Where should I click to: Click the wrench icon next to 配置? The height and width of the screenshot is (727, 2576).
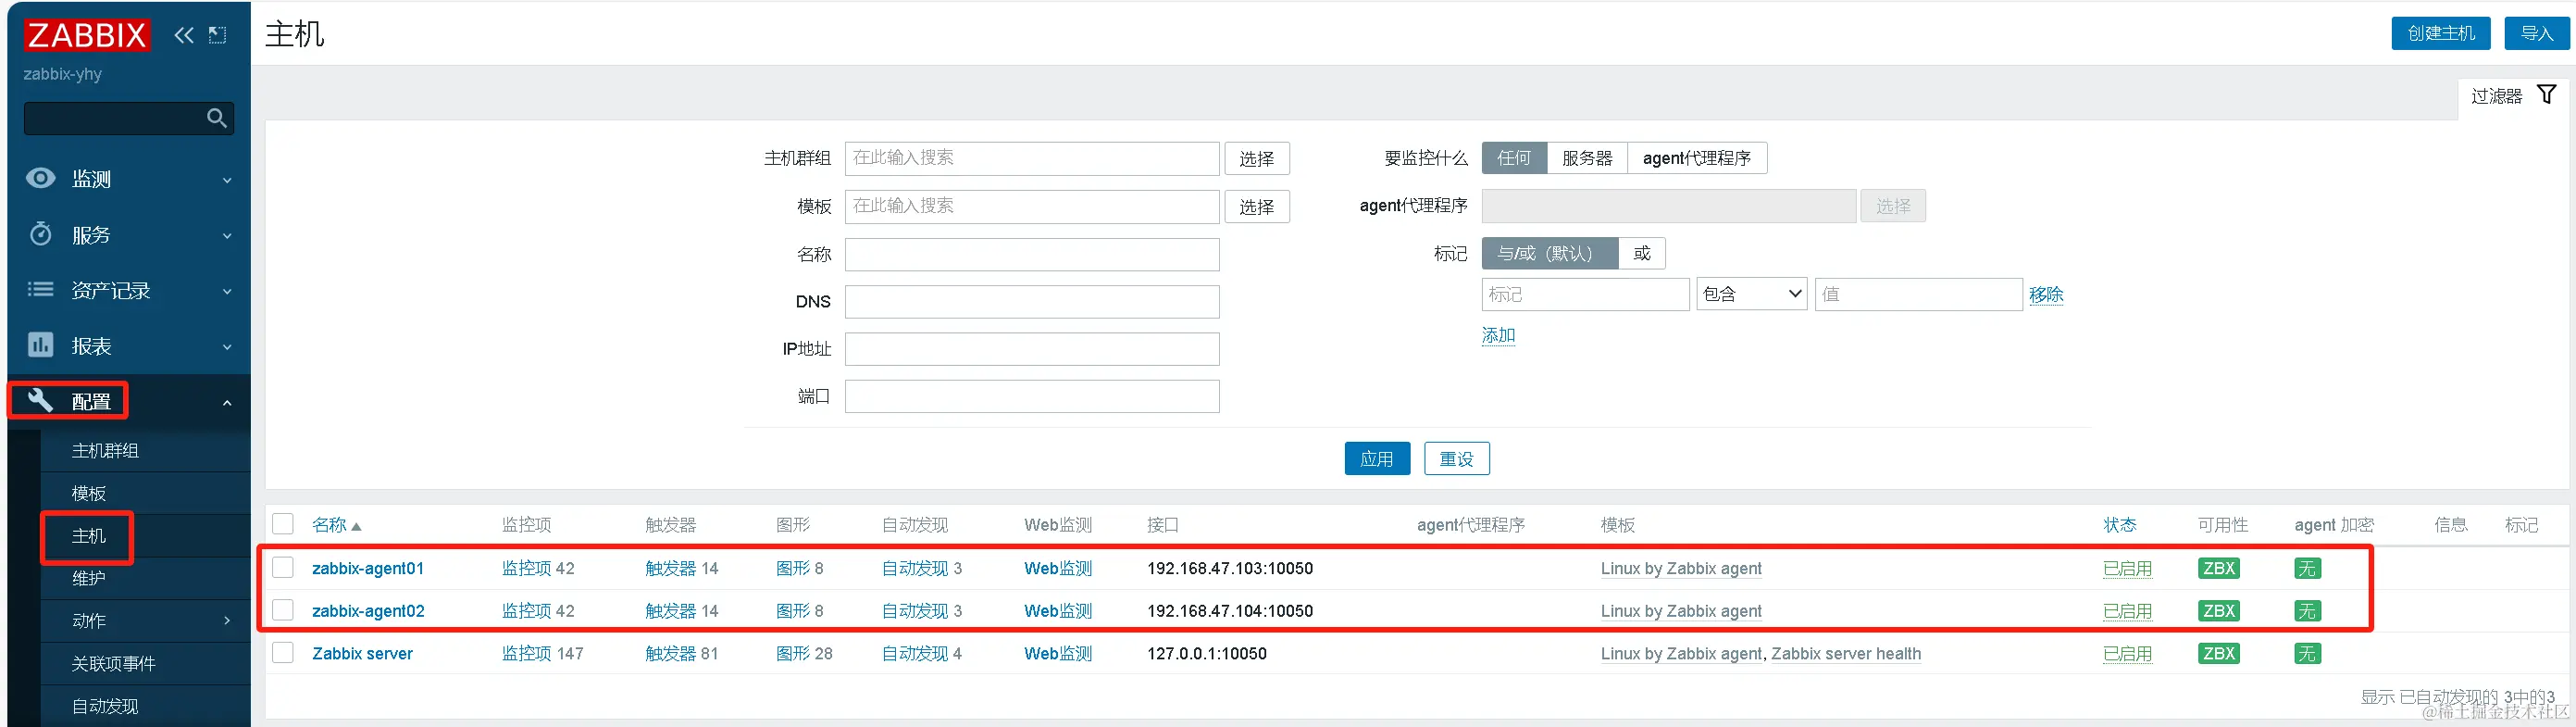click(41, 400)
